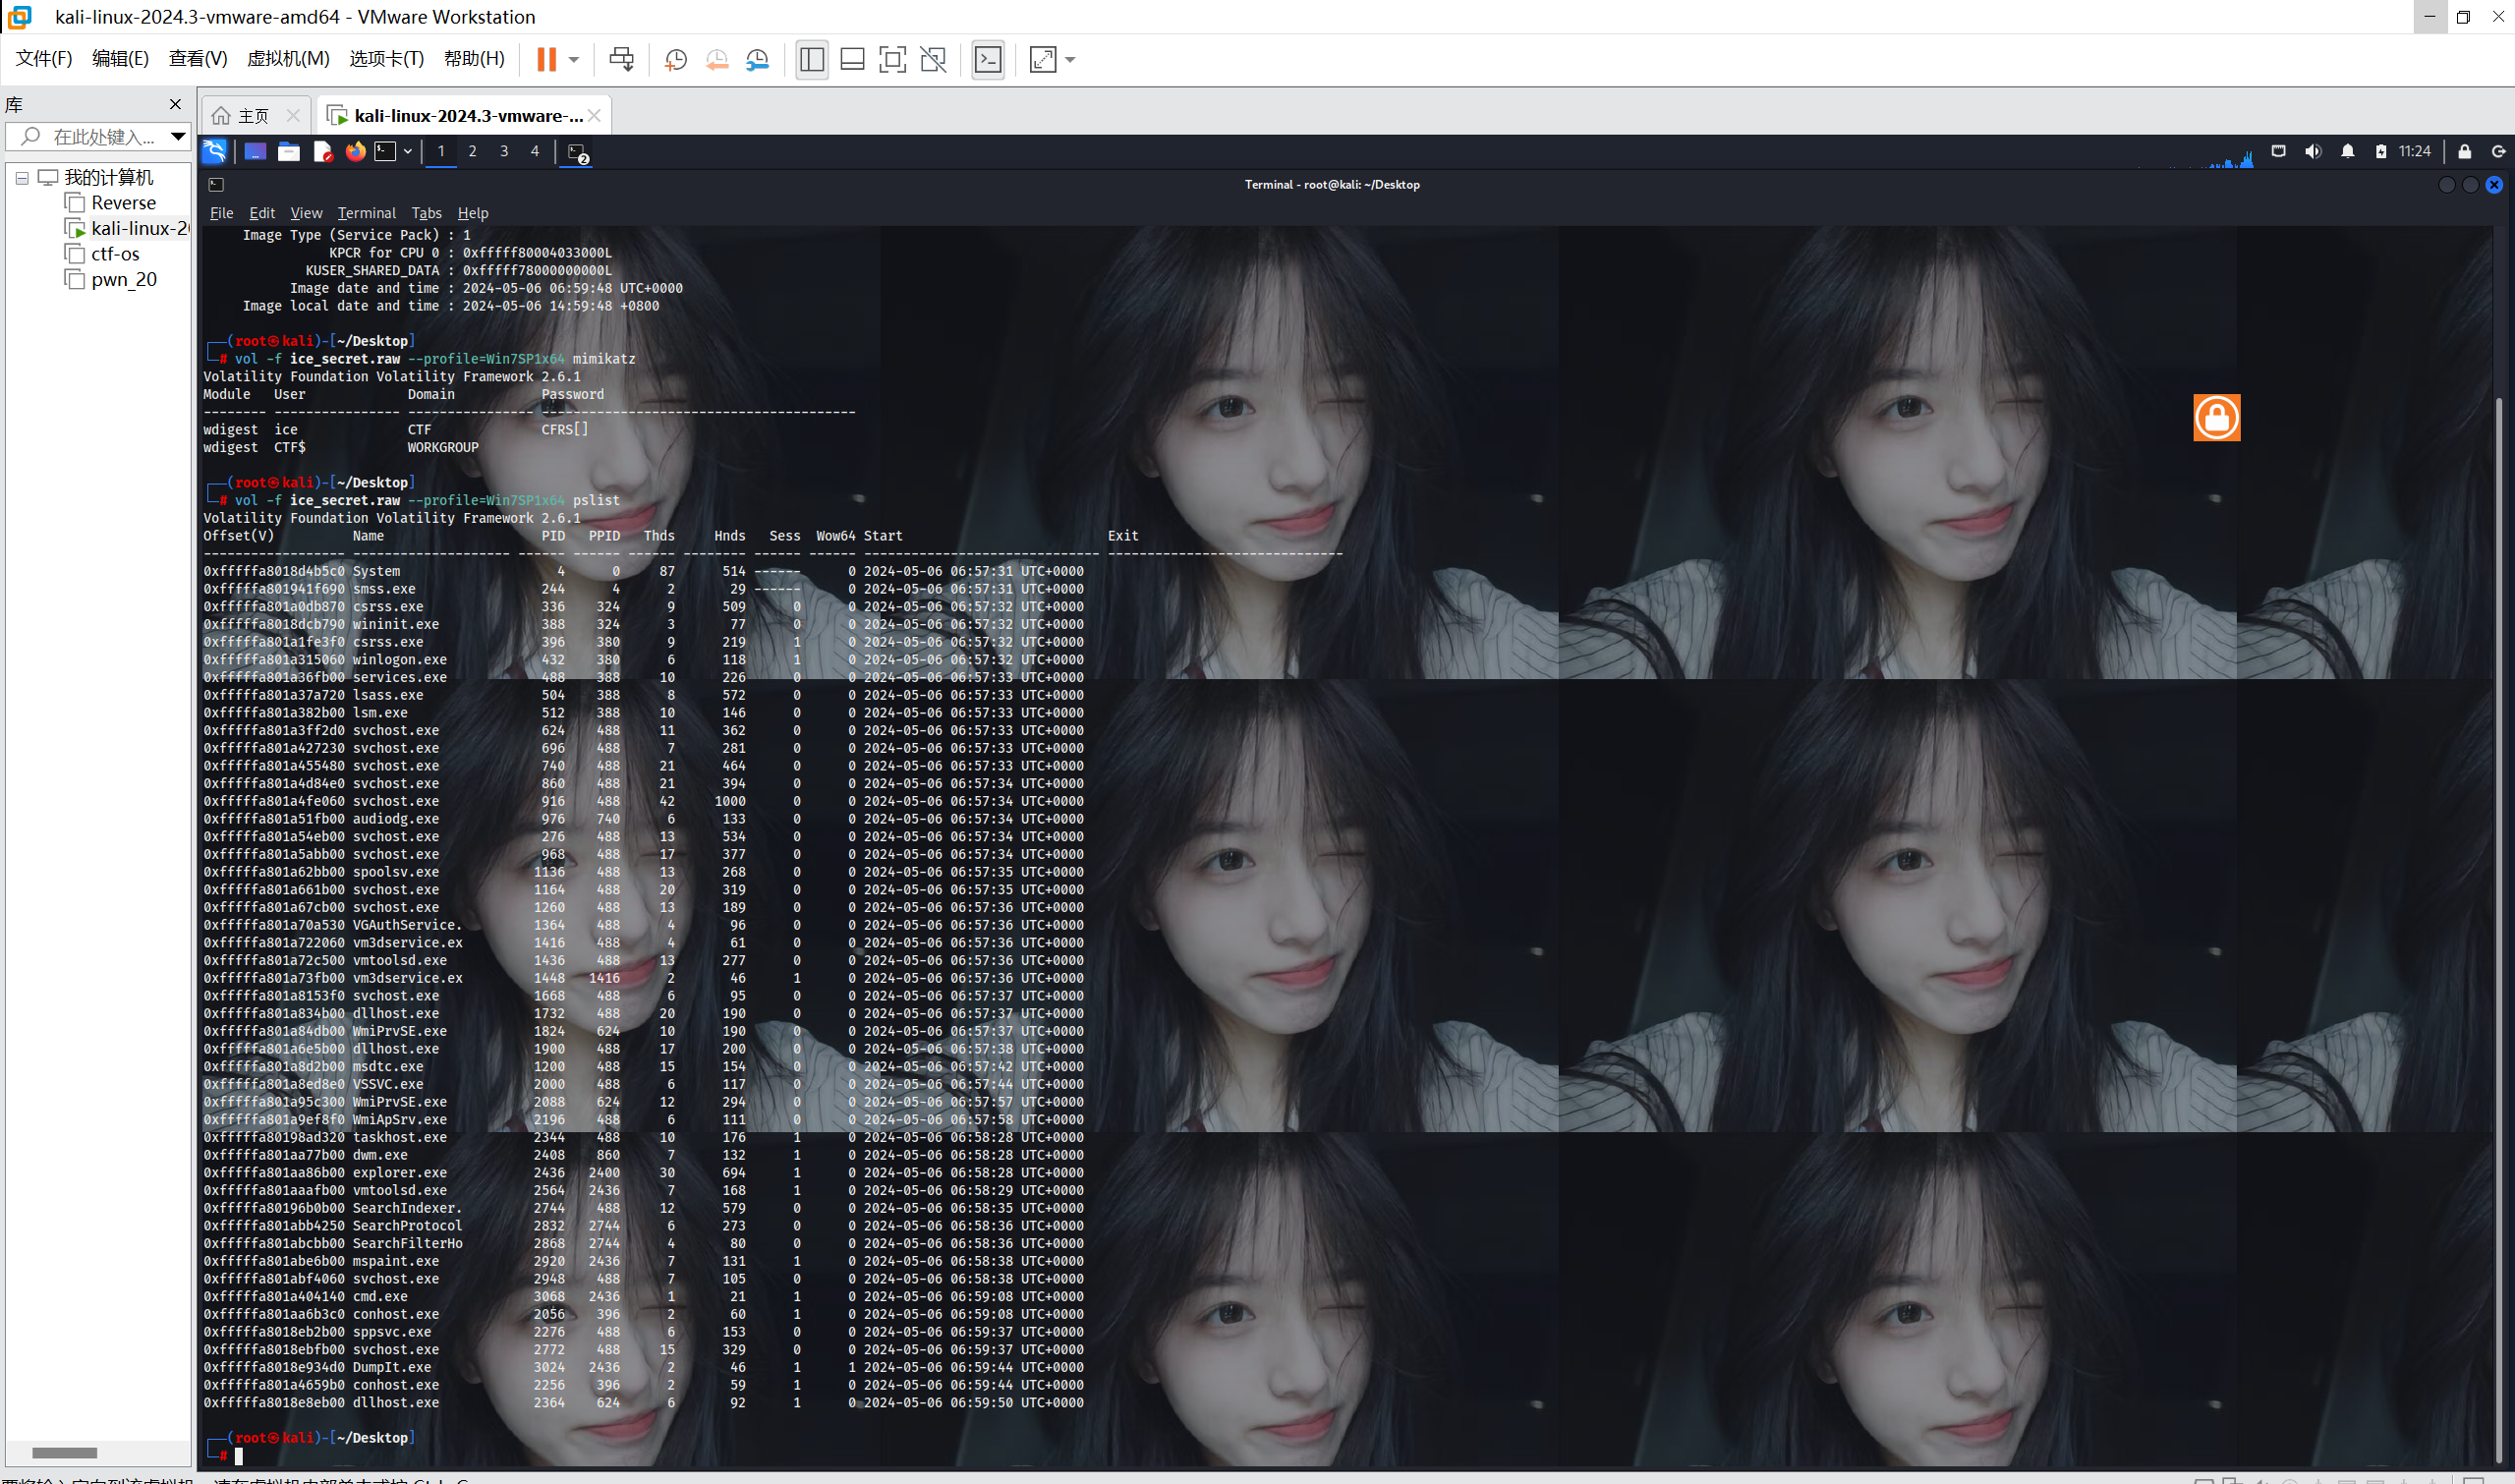Open the terminal Edit menu
2515x1484 pixels.
pos(262,213)
